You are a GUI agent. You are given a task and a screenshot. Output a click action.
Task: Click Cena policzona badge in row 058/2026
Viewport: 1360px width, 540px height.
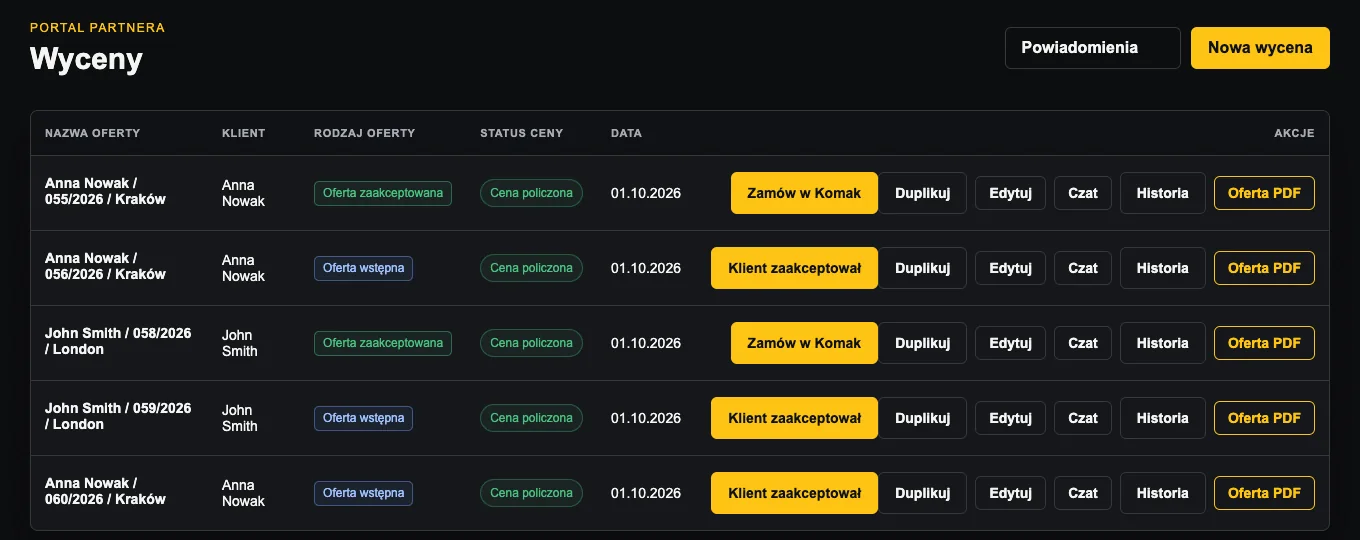coord(531,343)
